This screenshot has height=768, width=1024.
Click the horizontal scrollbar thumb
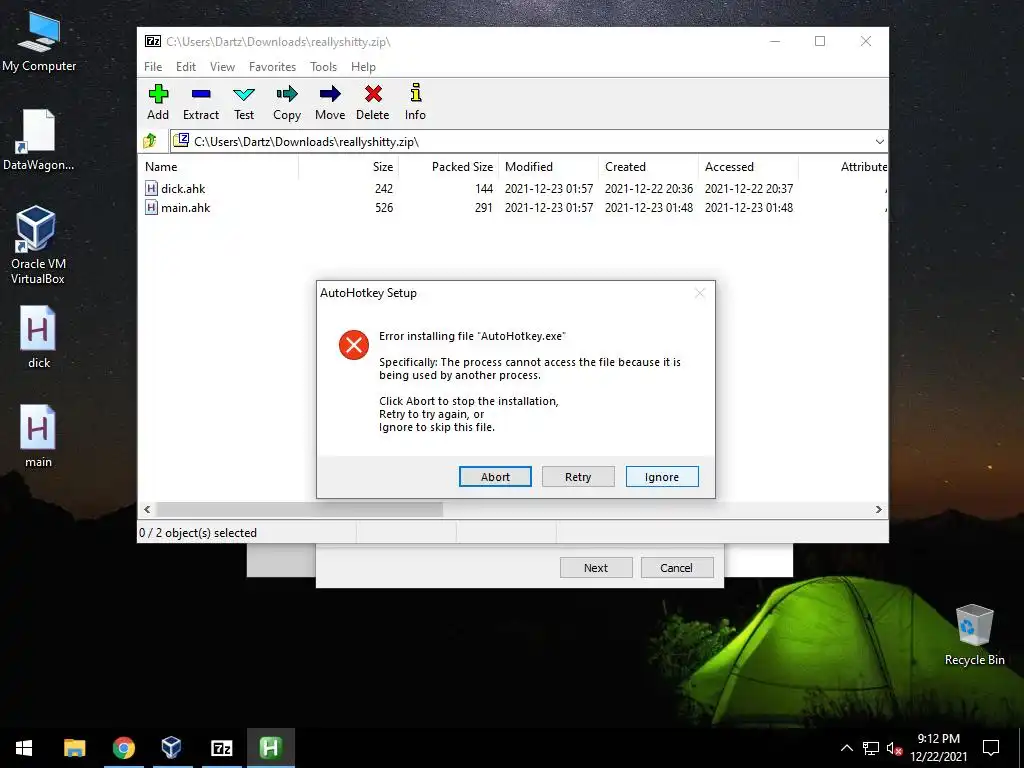pyautogui.click(x=300, y=509)
